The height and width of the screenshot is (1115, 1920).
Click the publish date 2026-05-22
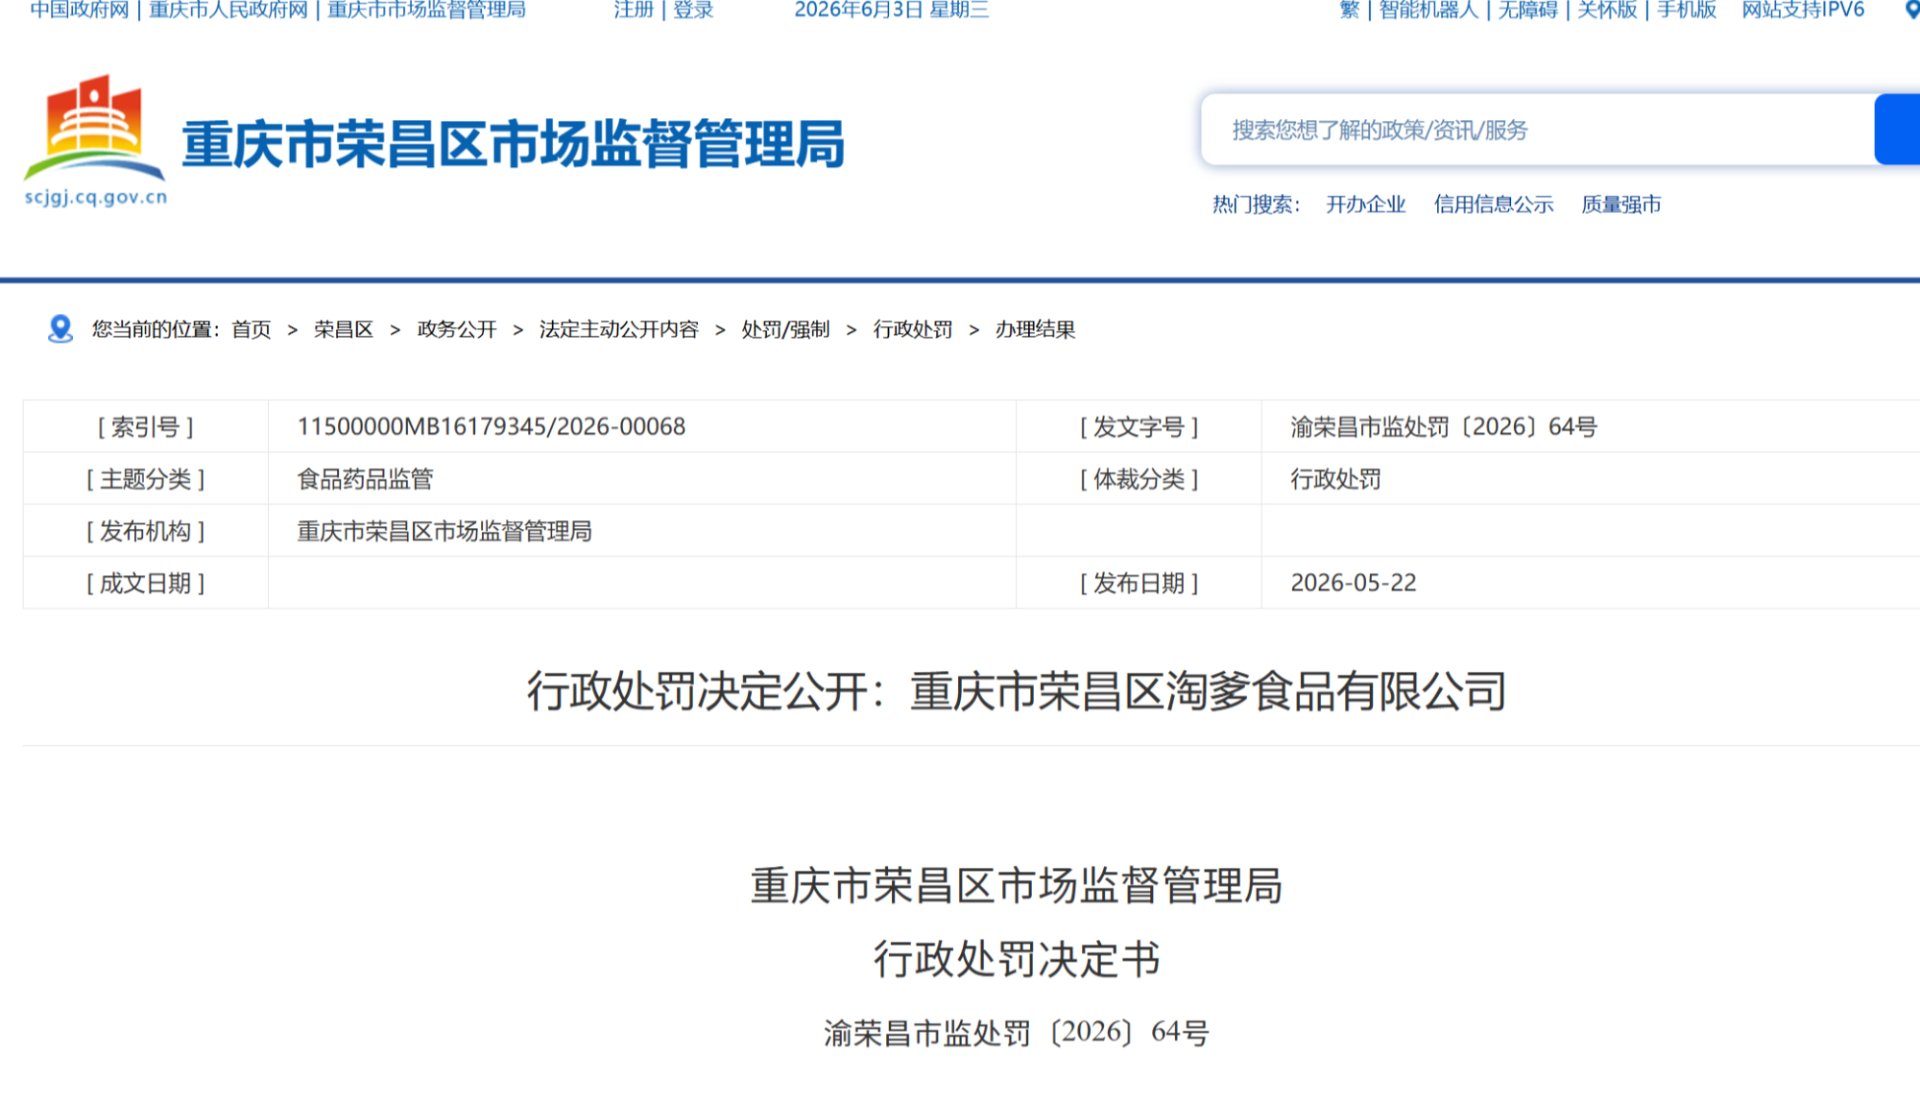click(1353, 583)
